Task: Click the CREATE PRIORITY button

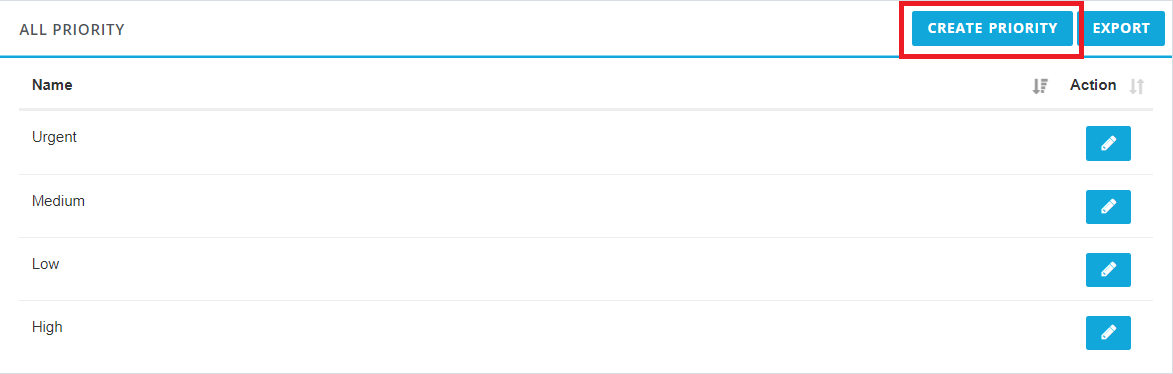Action: [992, 28]
